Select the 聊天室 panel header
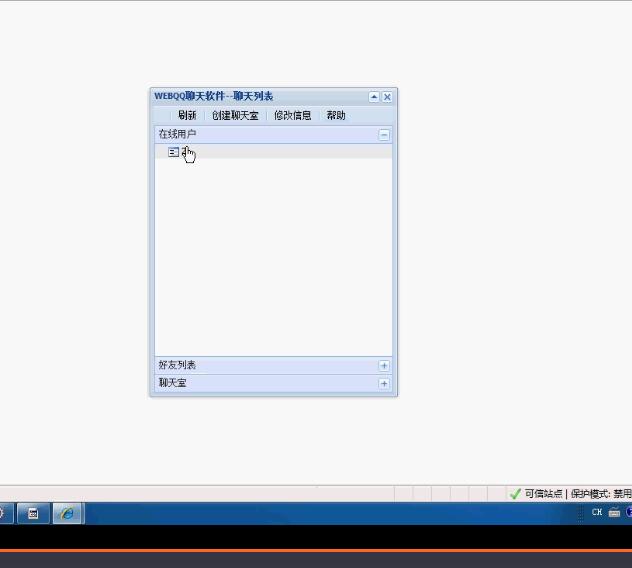The width and height of the screenshot is (632, 568). 273,383
